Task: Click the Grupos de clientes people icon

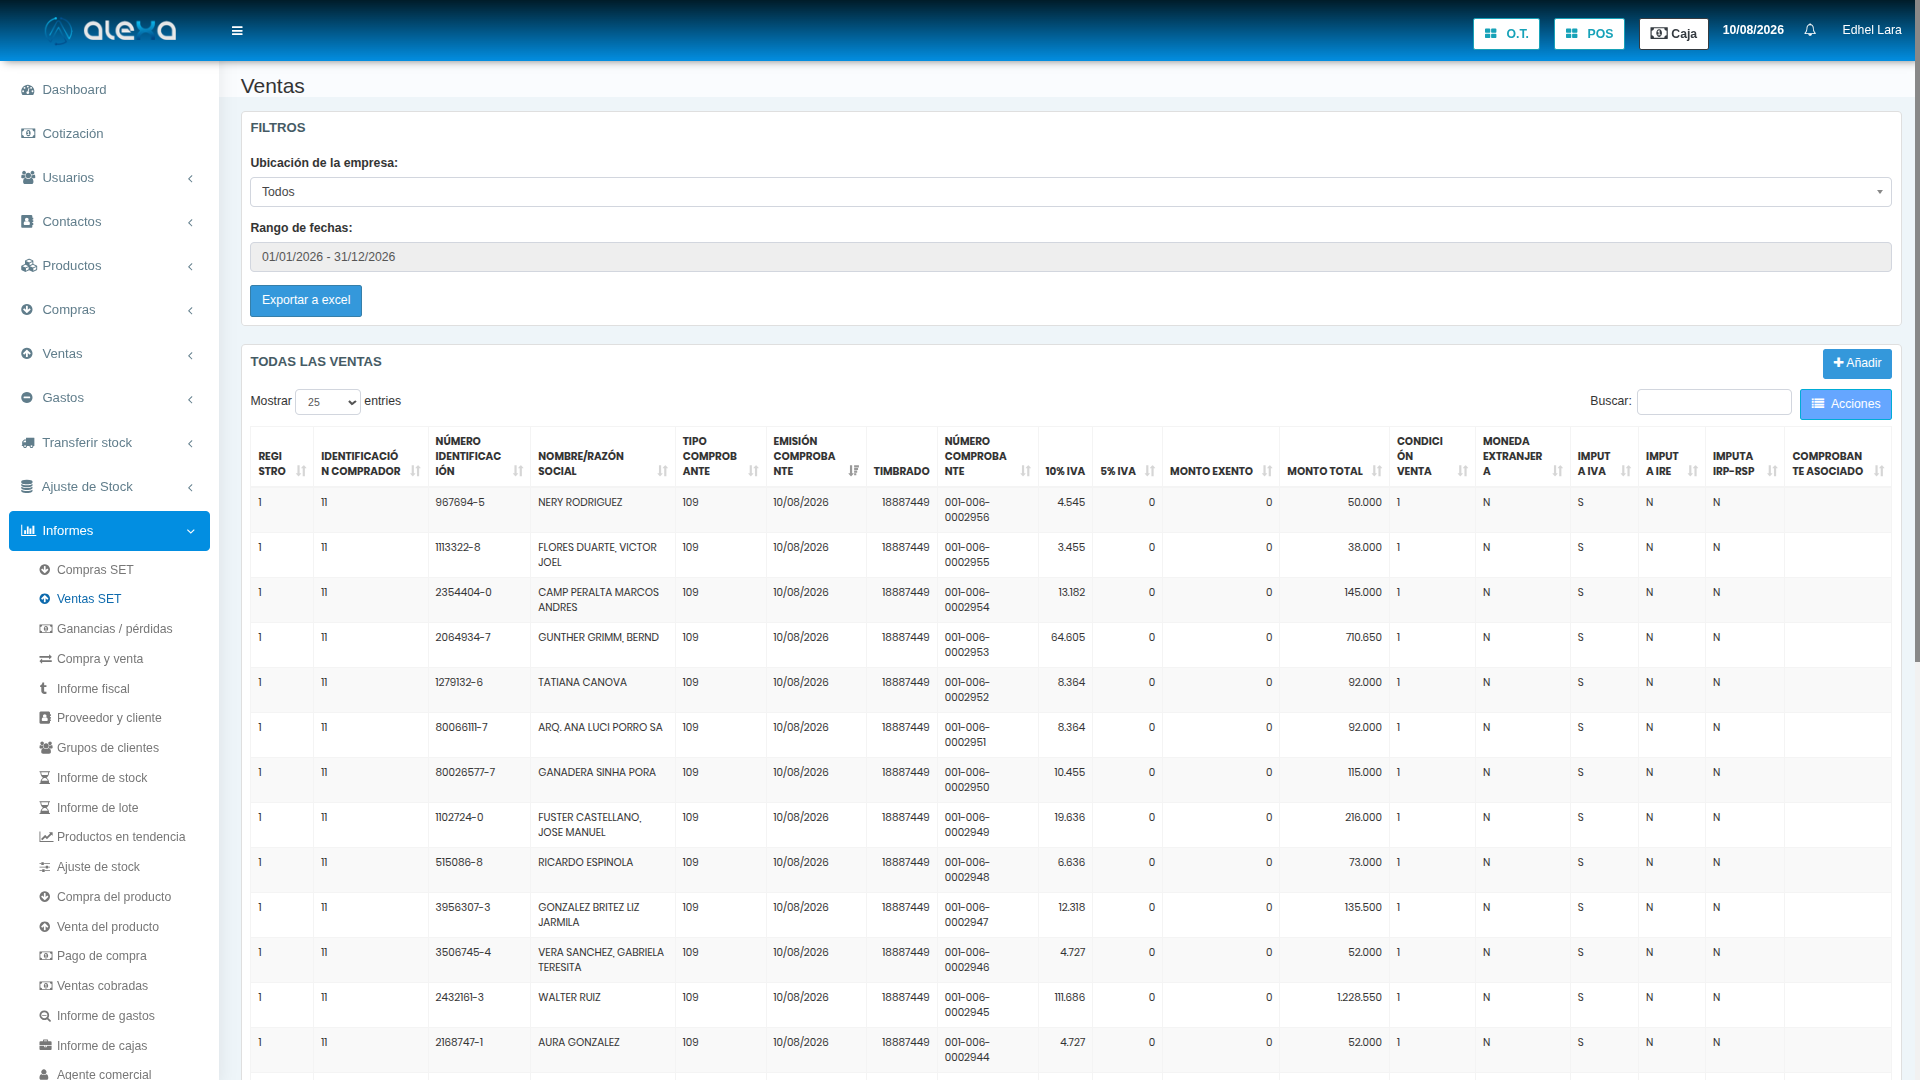Action: (x=45, y=748)
